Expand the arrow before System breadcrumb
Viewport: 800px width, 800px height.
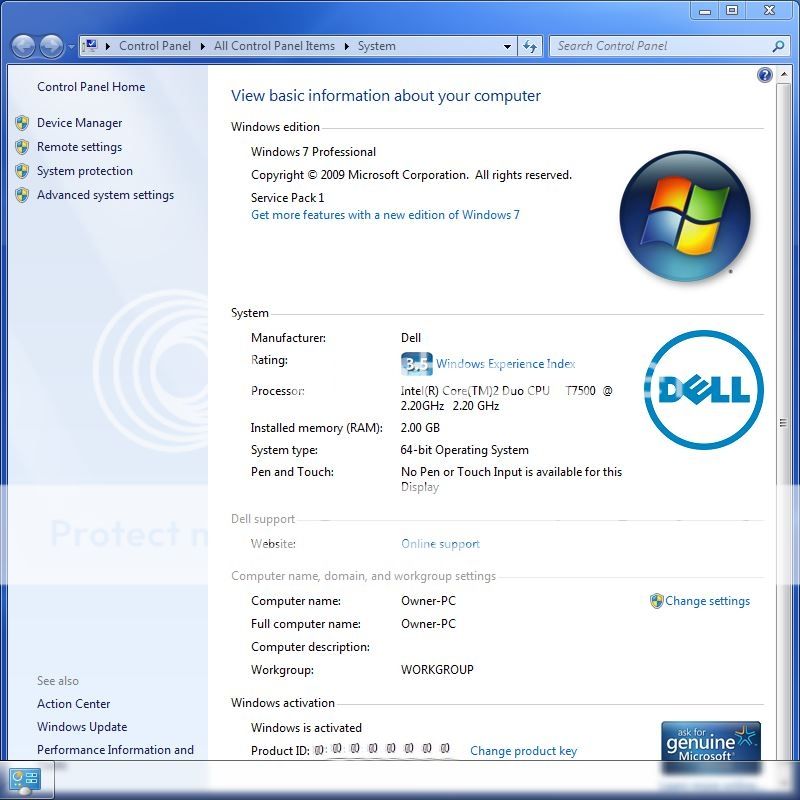click(346, 46)
